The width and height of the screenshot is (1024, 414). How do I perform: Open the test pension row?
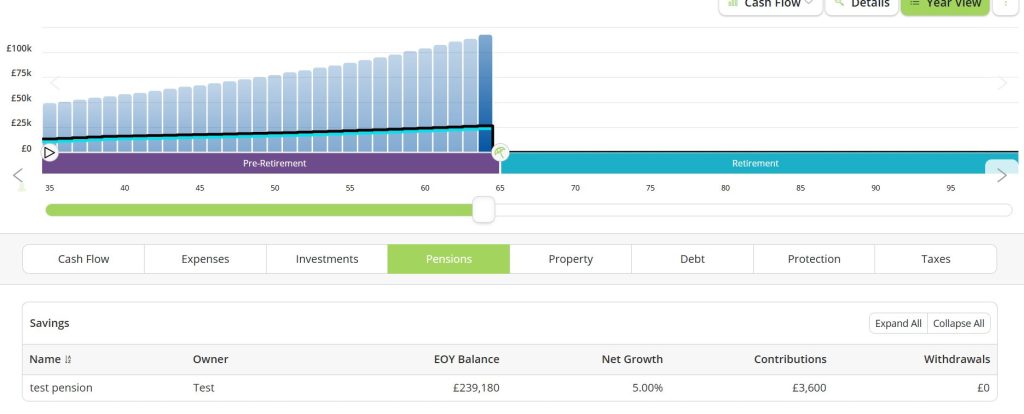point(61,388)
